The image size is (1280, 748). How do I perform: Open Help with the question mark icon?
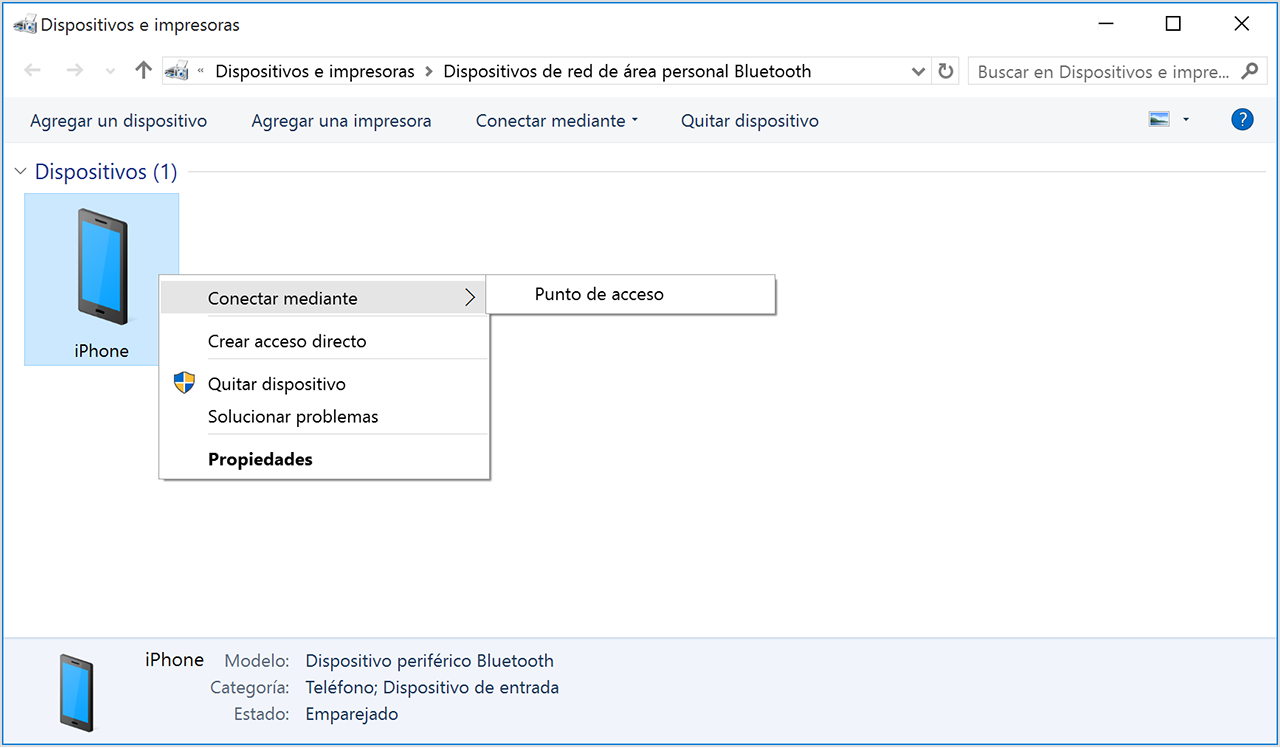1242,120
